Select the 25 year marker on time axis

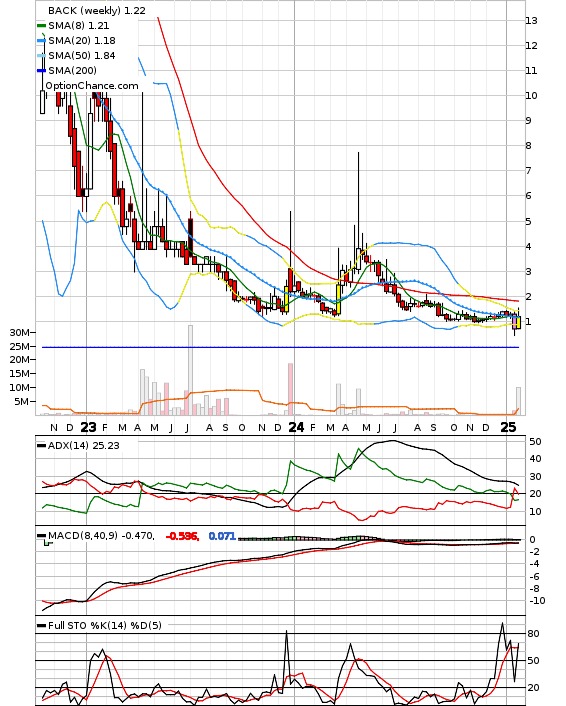(x=508, y=427)
